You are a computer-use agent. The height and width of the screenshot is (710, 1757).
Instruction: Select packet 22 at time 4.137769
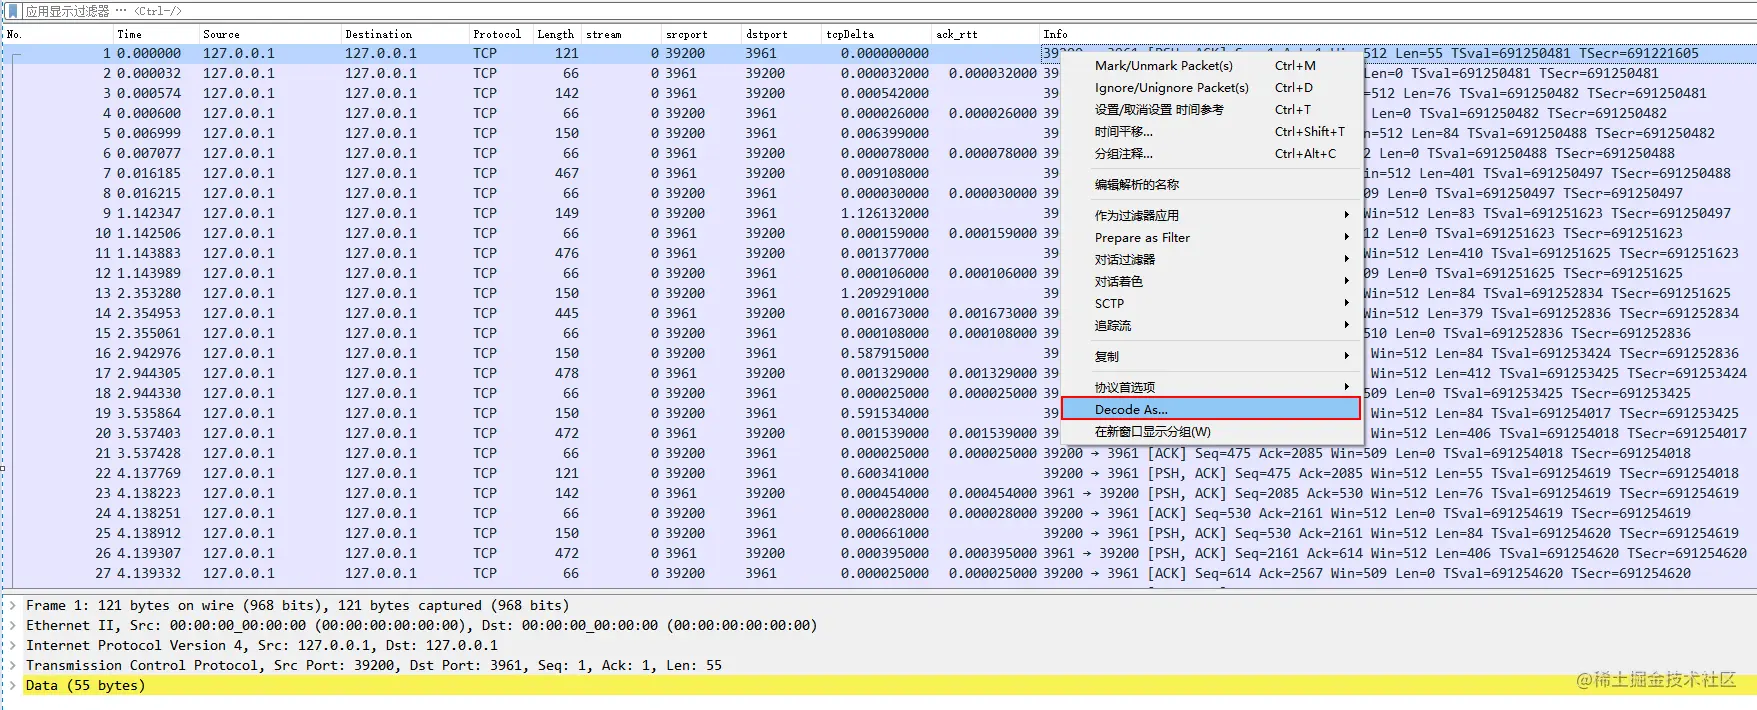880,473
